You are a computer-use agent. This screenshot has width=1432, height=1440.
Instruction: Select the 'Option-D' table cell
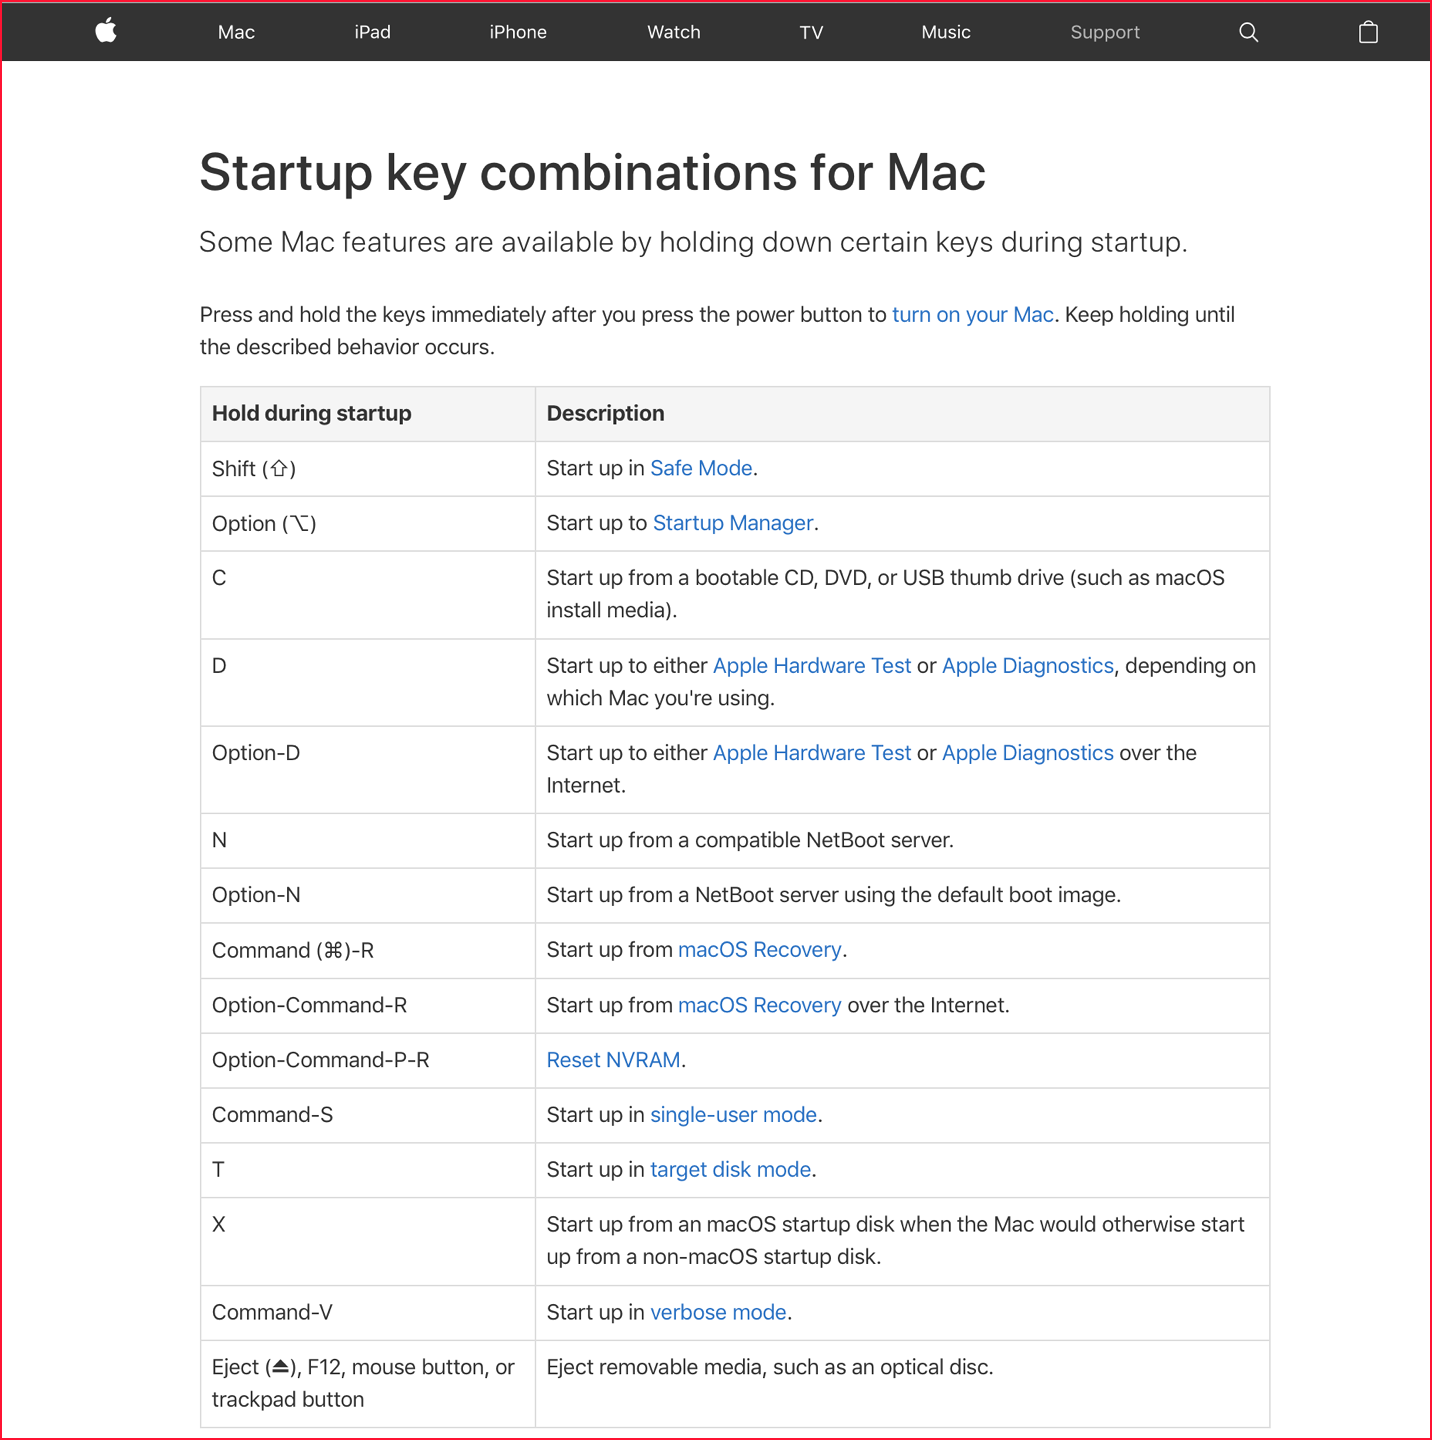tap(368, 770)
